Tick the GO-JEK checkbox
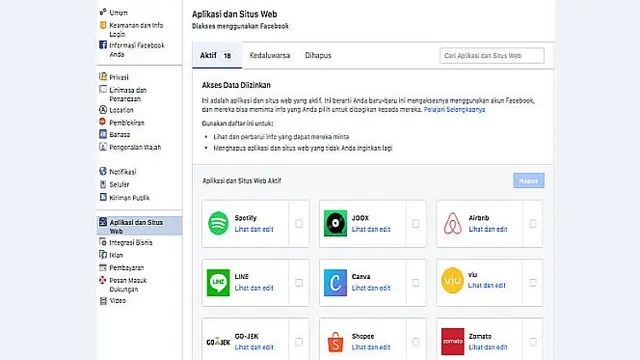The width and height of the screenshot is (640, 360). [299, 342]
